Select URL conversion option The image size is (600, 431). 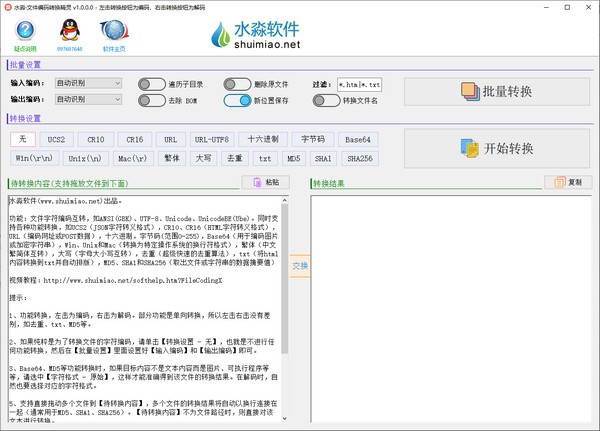[x=171, y=139]
